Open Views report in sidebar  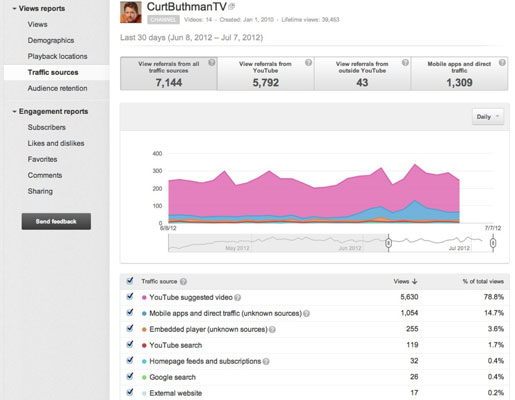coord(37,24)
